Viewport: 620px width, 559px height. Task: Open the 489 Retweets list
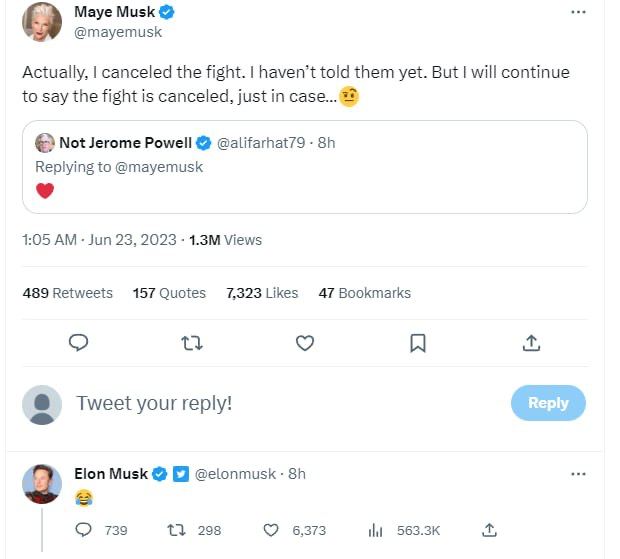point(67,293)
